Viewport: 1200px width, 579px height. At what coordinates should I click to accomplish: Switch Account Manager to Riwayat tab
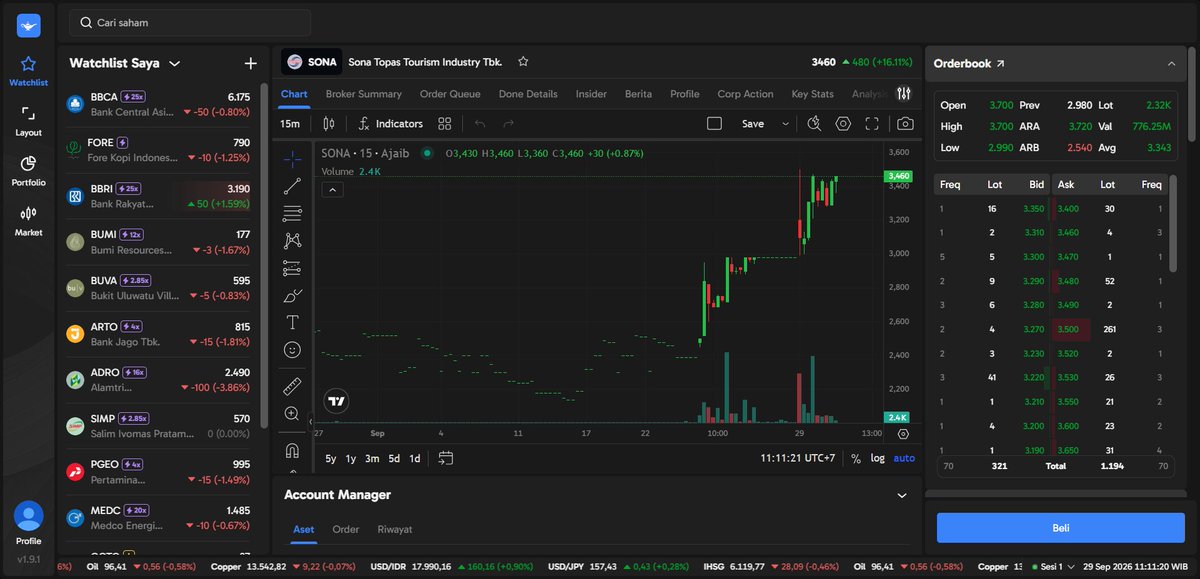click(x=395, y=529)
